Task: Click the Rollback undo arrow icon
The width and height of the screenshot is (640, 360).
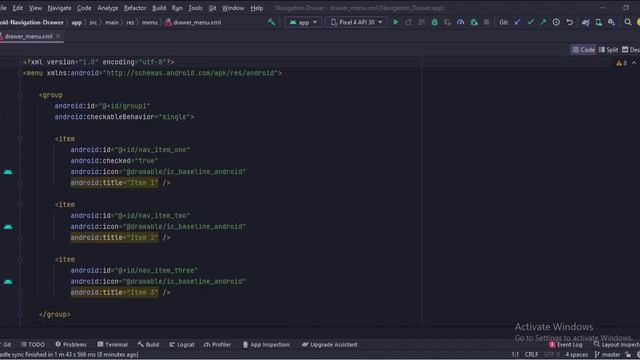Action: click(569, 22)
